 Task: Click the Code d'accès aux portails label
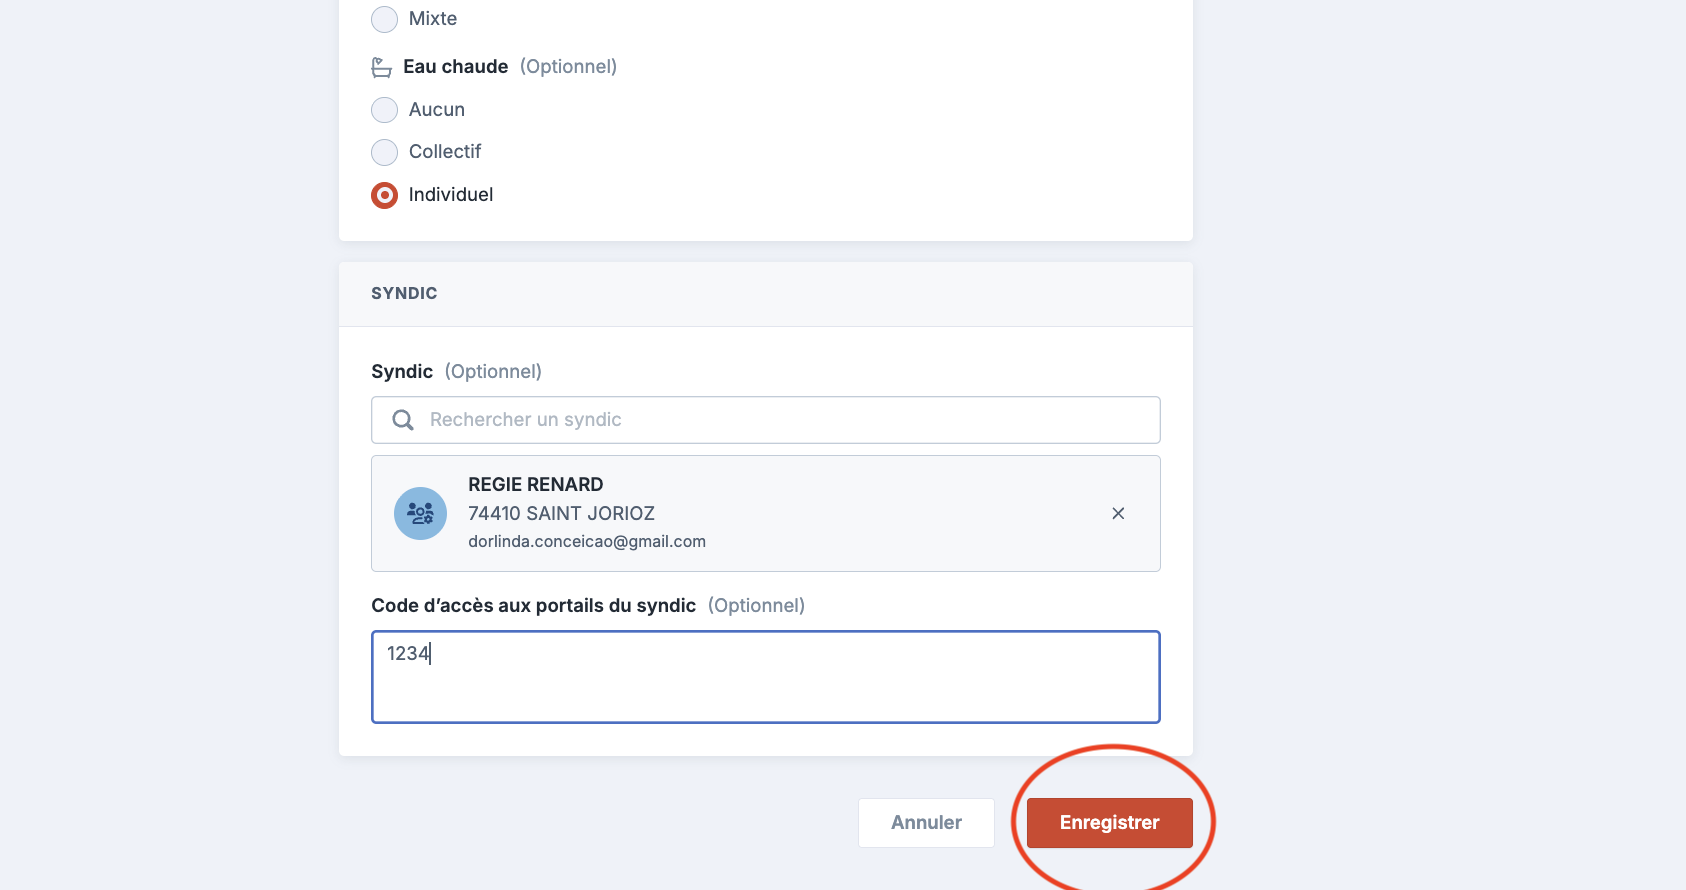(x=533, y=606)
